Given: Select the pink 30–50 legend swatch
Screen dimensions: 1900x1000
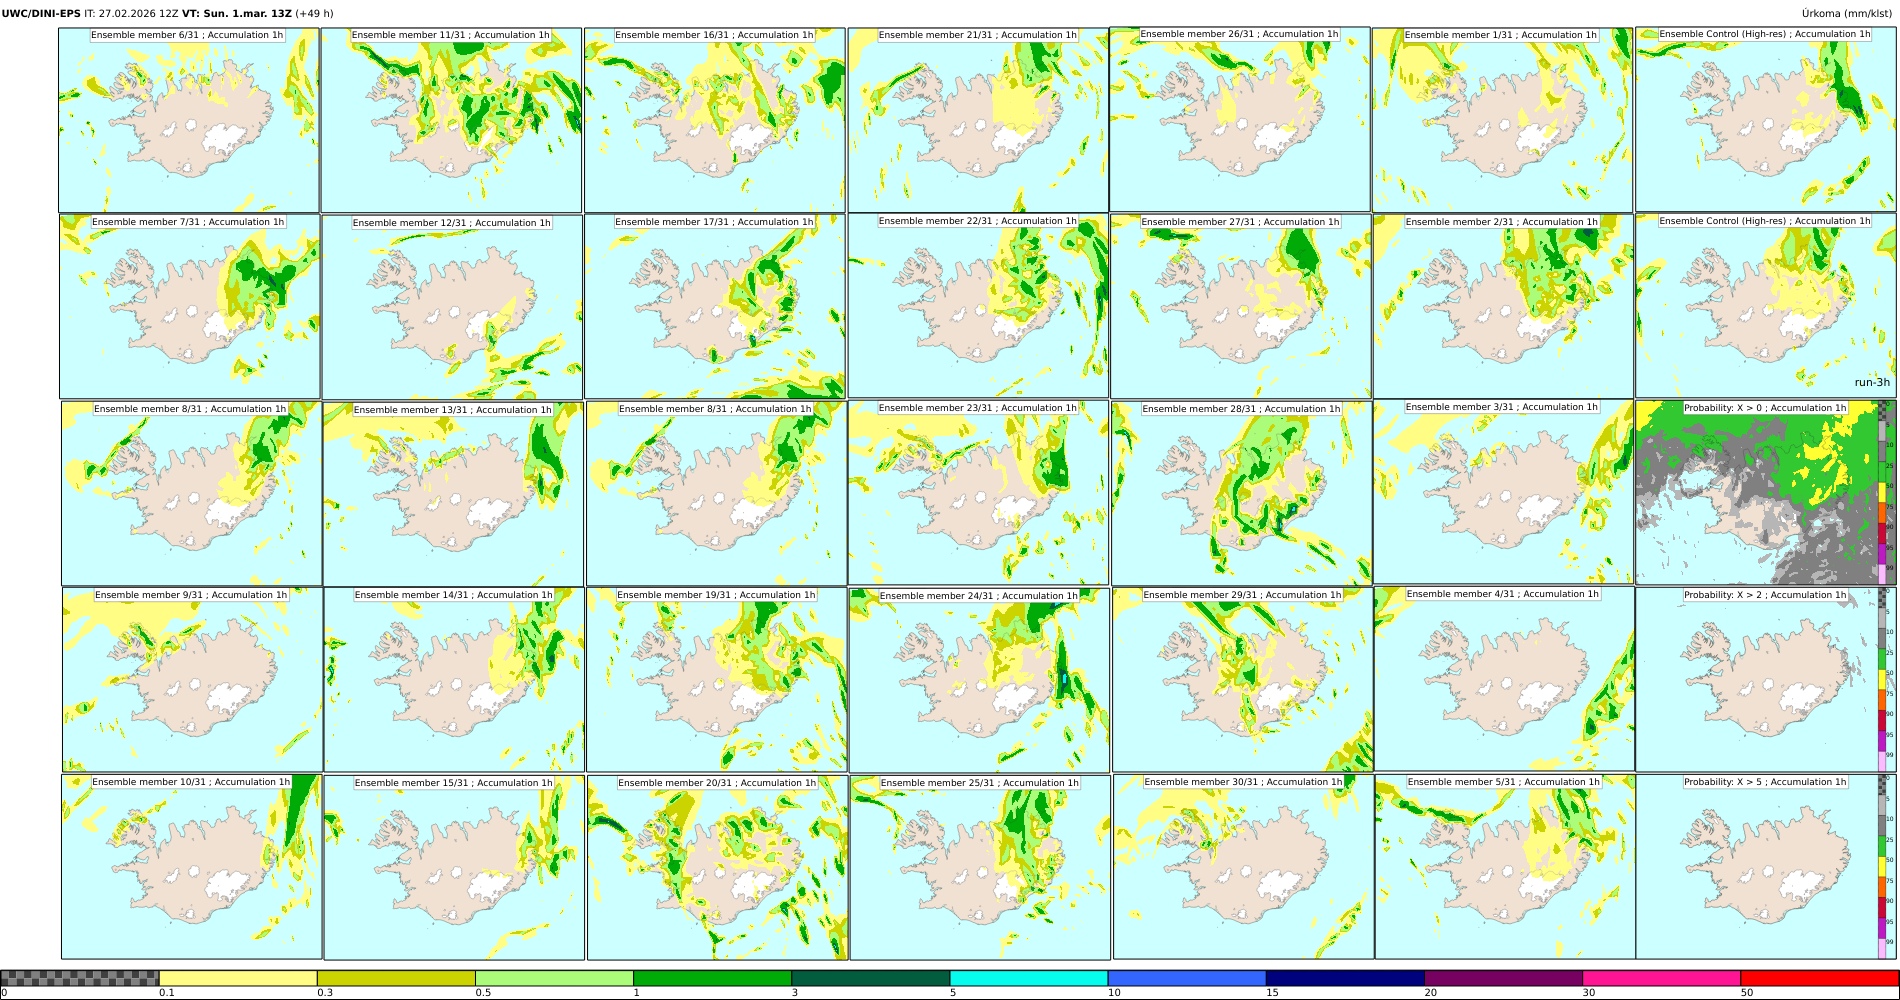Looking at the screenshot, I should coord(1661,978).
